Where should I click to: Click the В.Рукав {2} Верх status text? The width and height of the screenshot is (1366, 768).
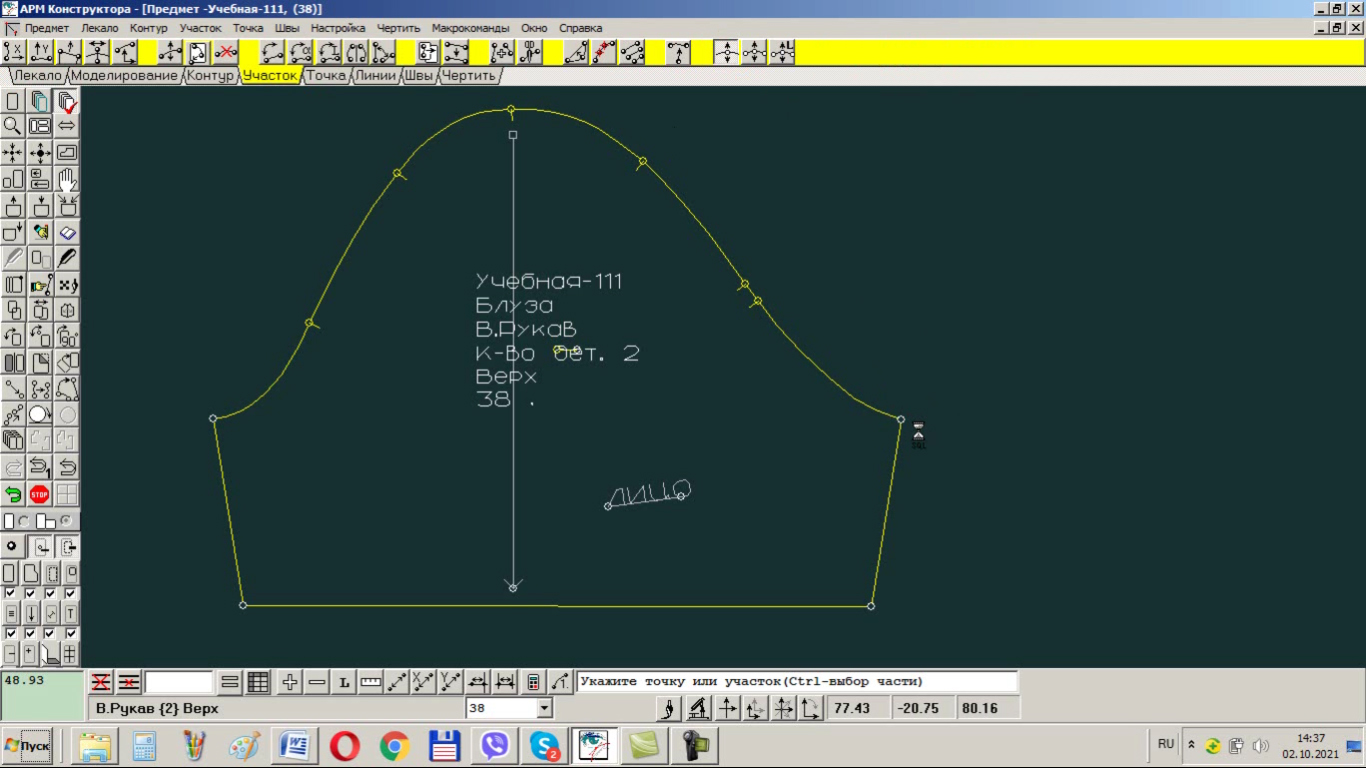[157, 708]
